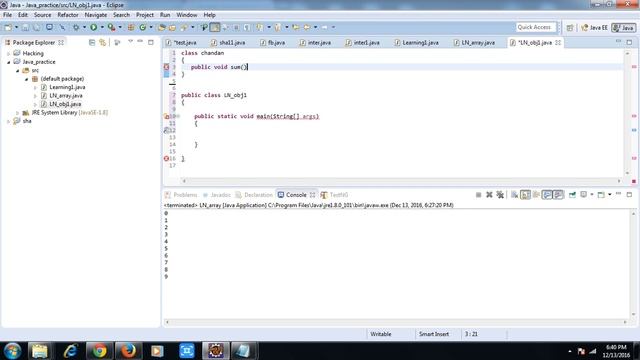This screenshot has height=360, width=640.
Task: Open Google Chrome from the taskbar
Action: 99,351
